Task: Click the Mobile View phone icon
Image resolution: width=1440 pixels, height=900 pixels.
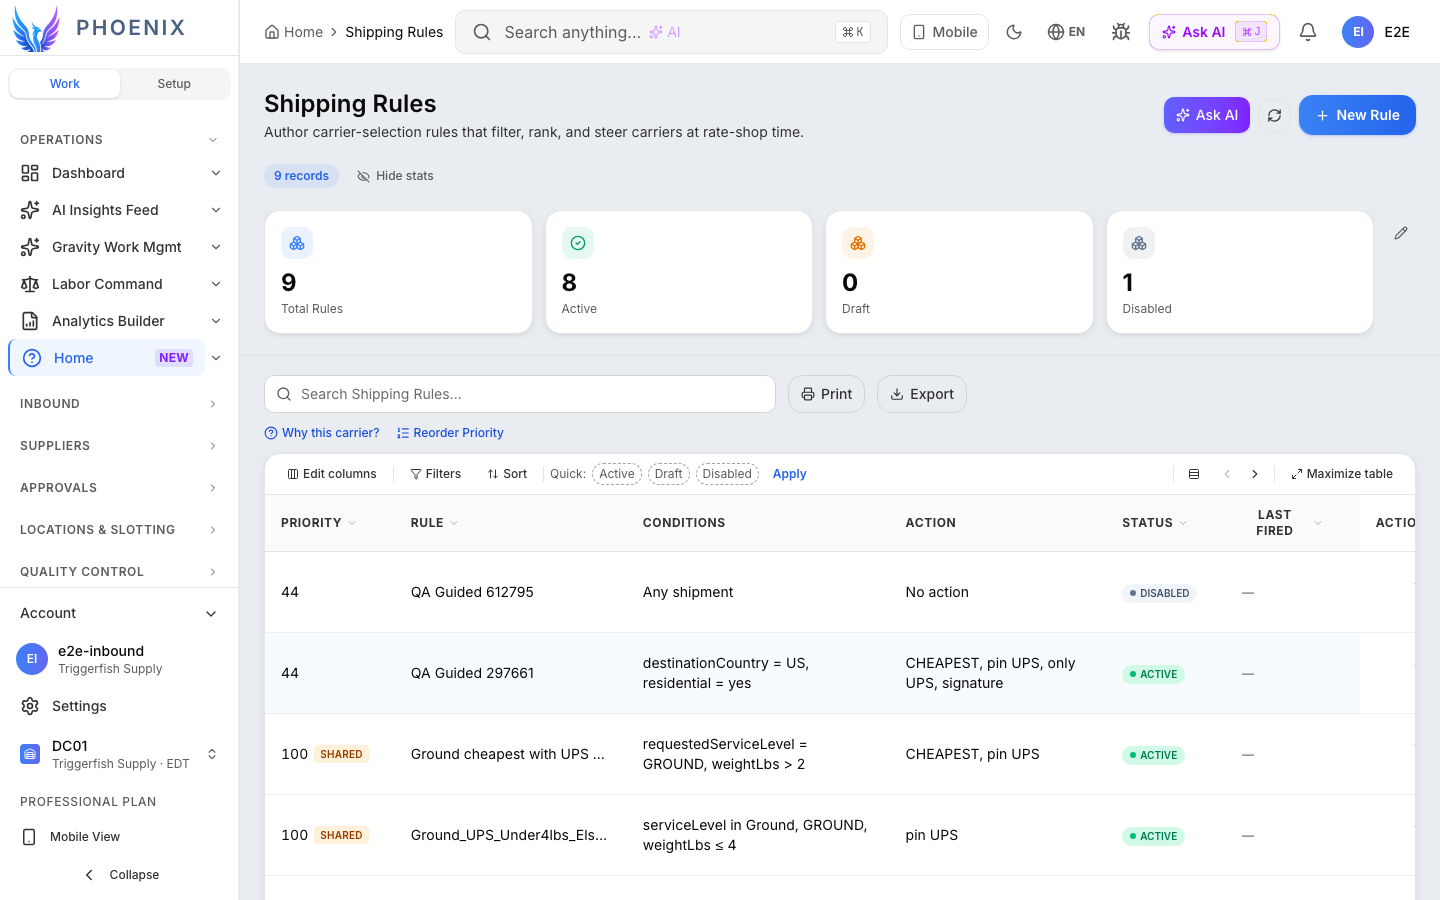Action: point(29,837)
